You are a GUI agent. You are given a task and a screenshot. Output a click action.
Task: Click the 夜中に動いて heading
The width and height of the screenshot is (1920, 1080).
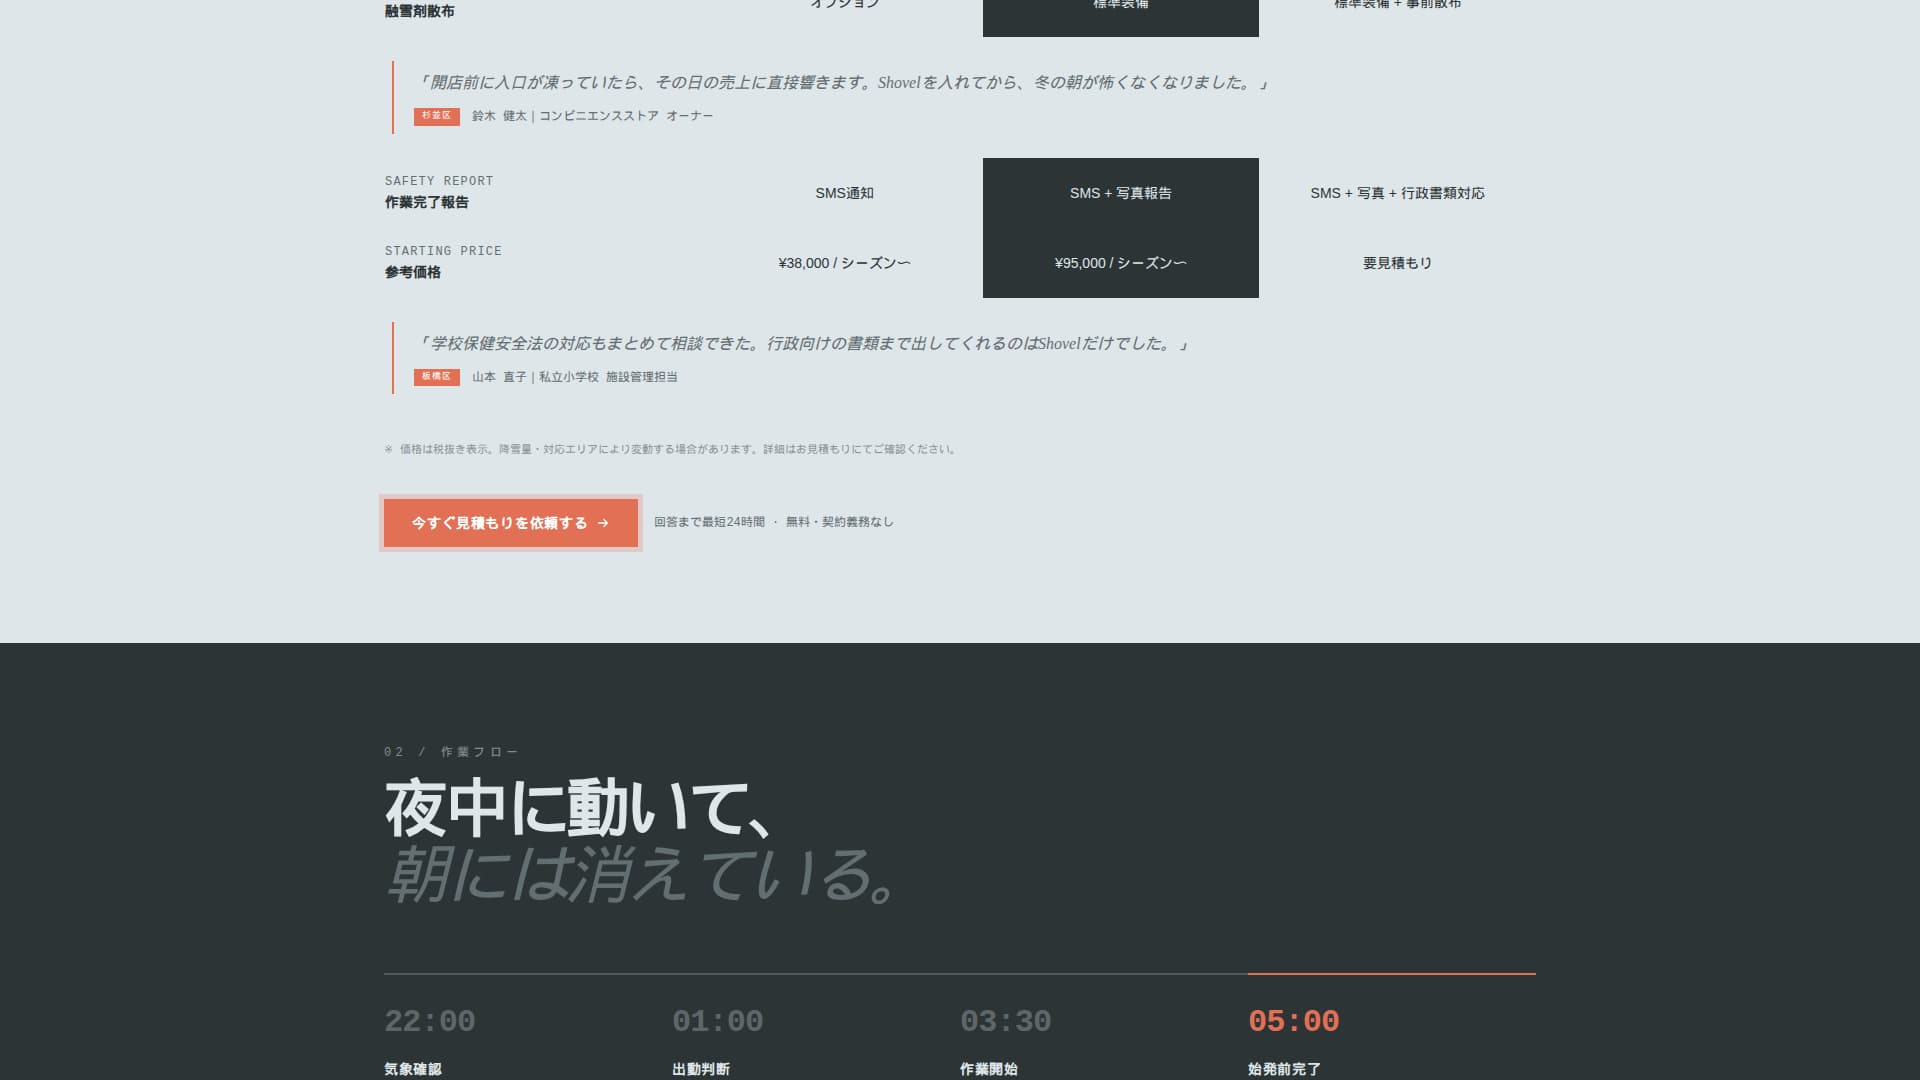coord(579,809)
